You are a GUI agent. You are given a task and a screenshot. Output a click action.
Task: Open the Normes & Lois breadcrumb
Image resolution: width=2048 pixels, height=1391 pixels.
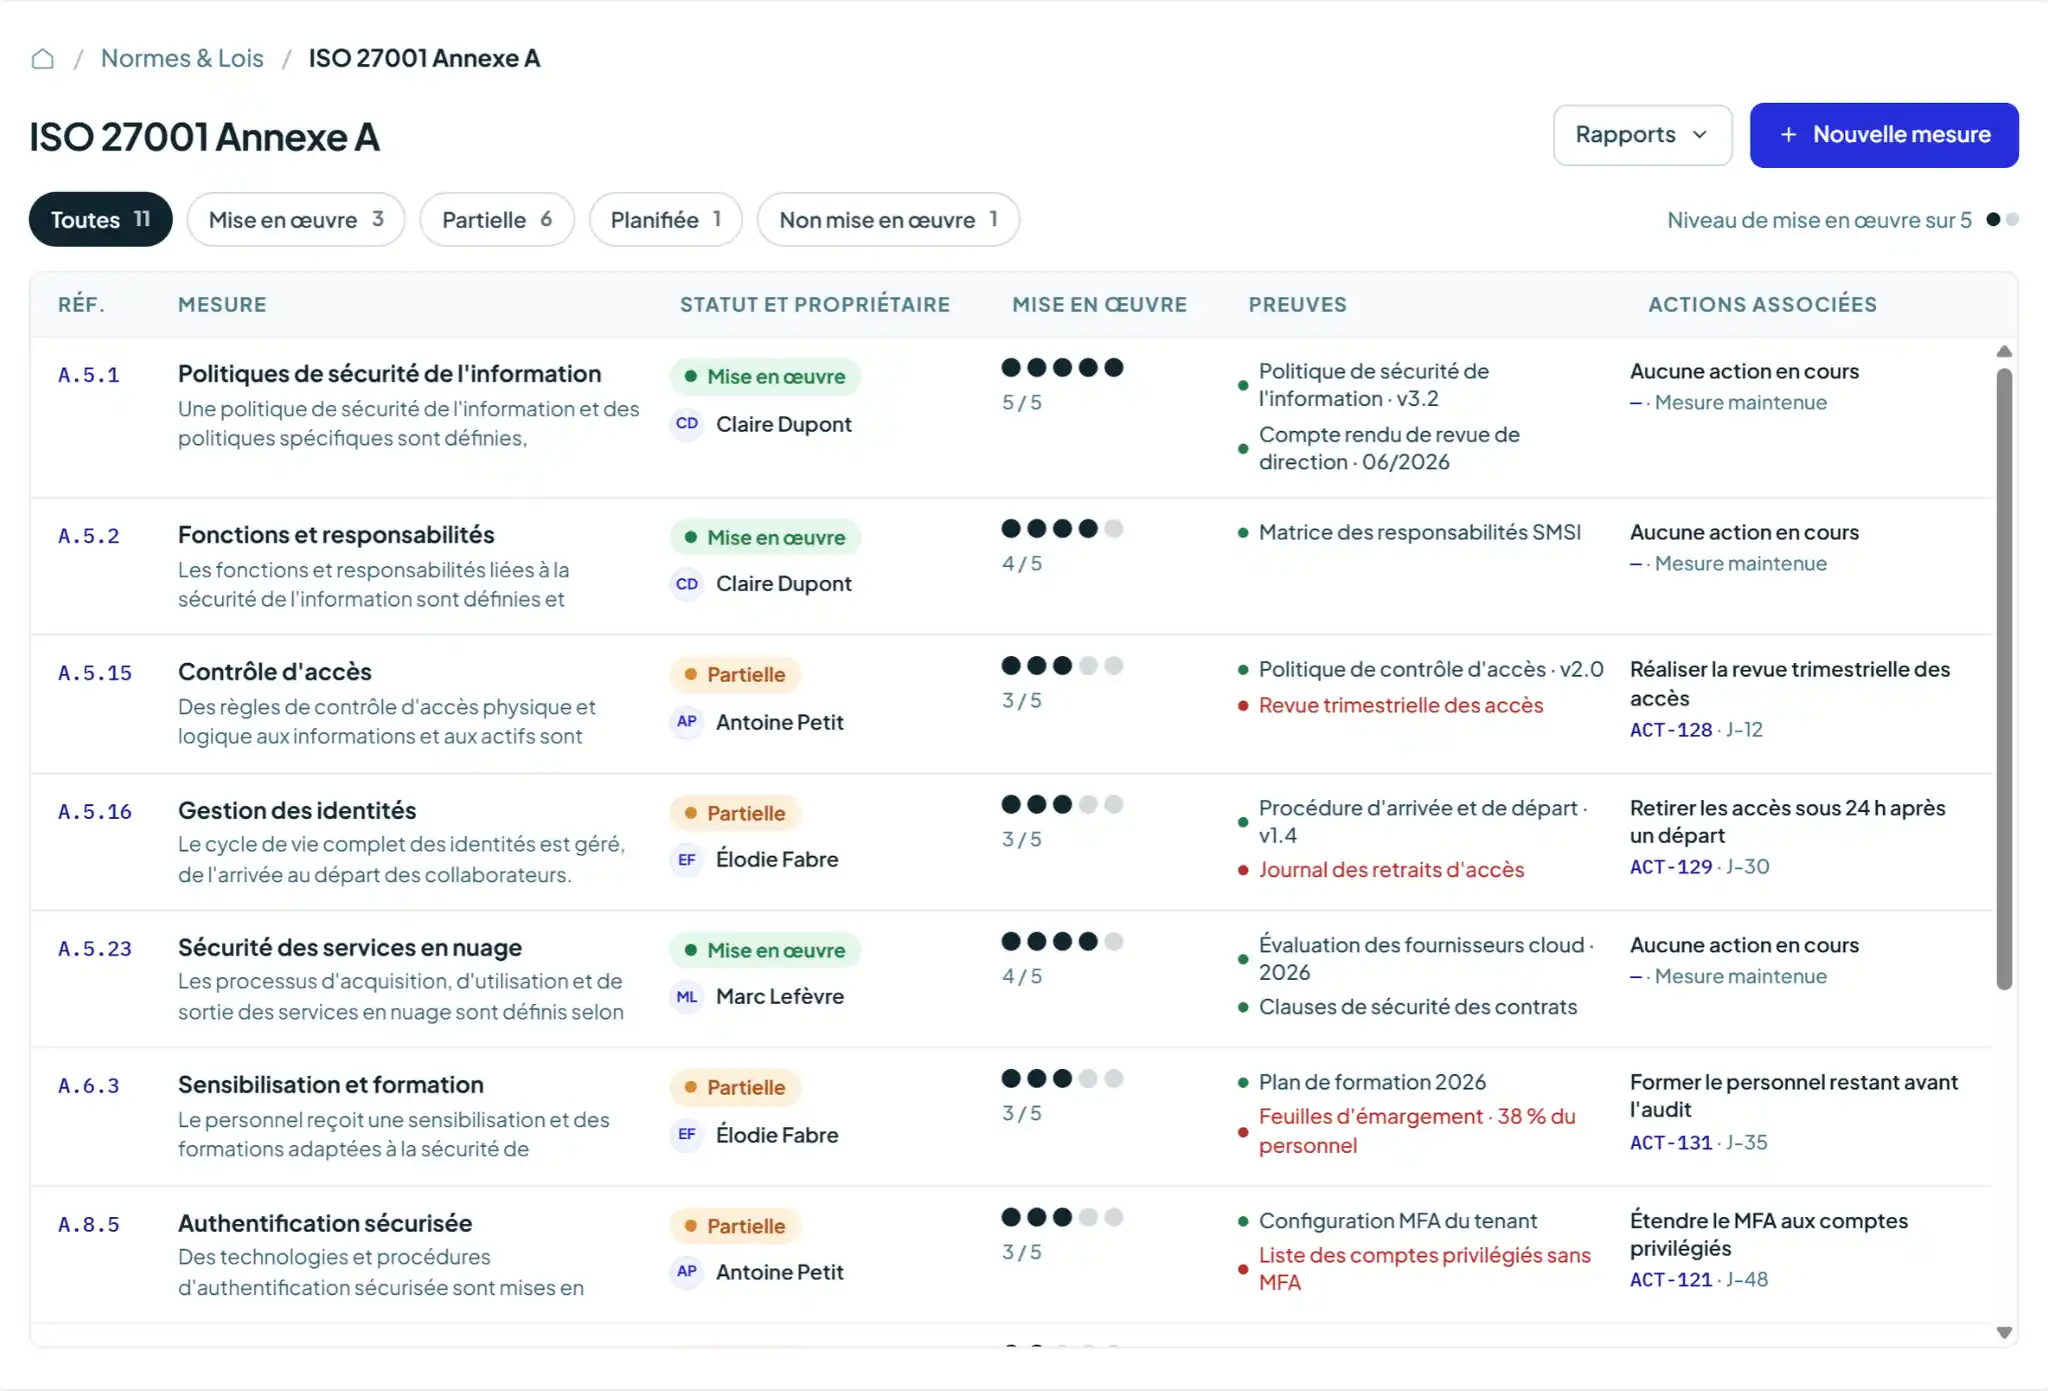pos(182,59)
